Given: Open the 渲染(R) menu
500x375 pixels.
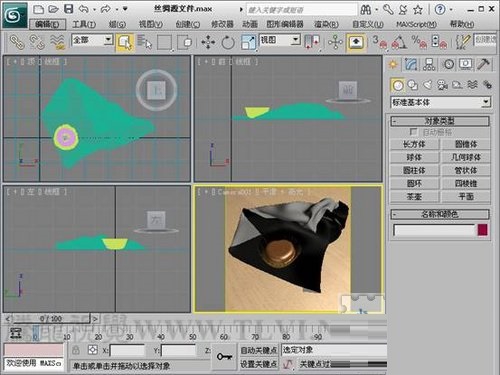Looking at the screenshot, I should coord(327,24).
